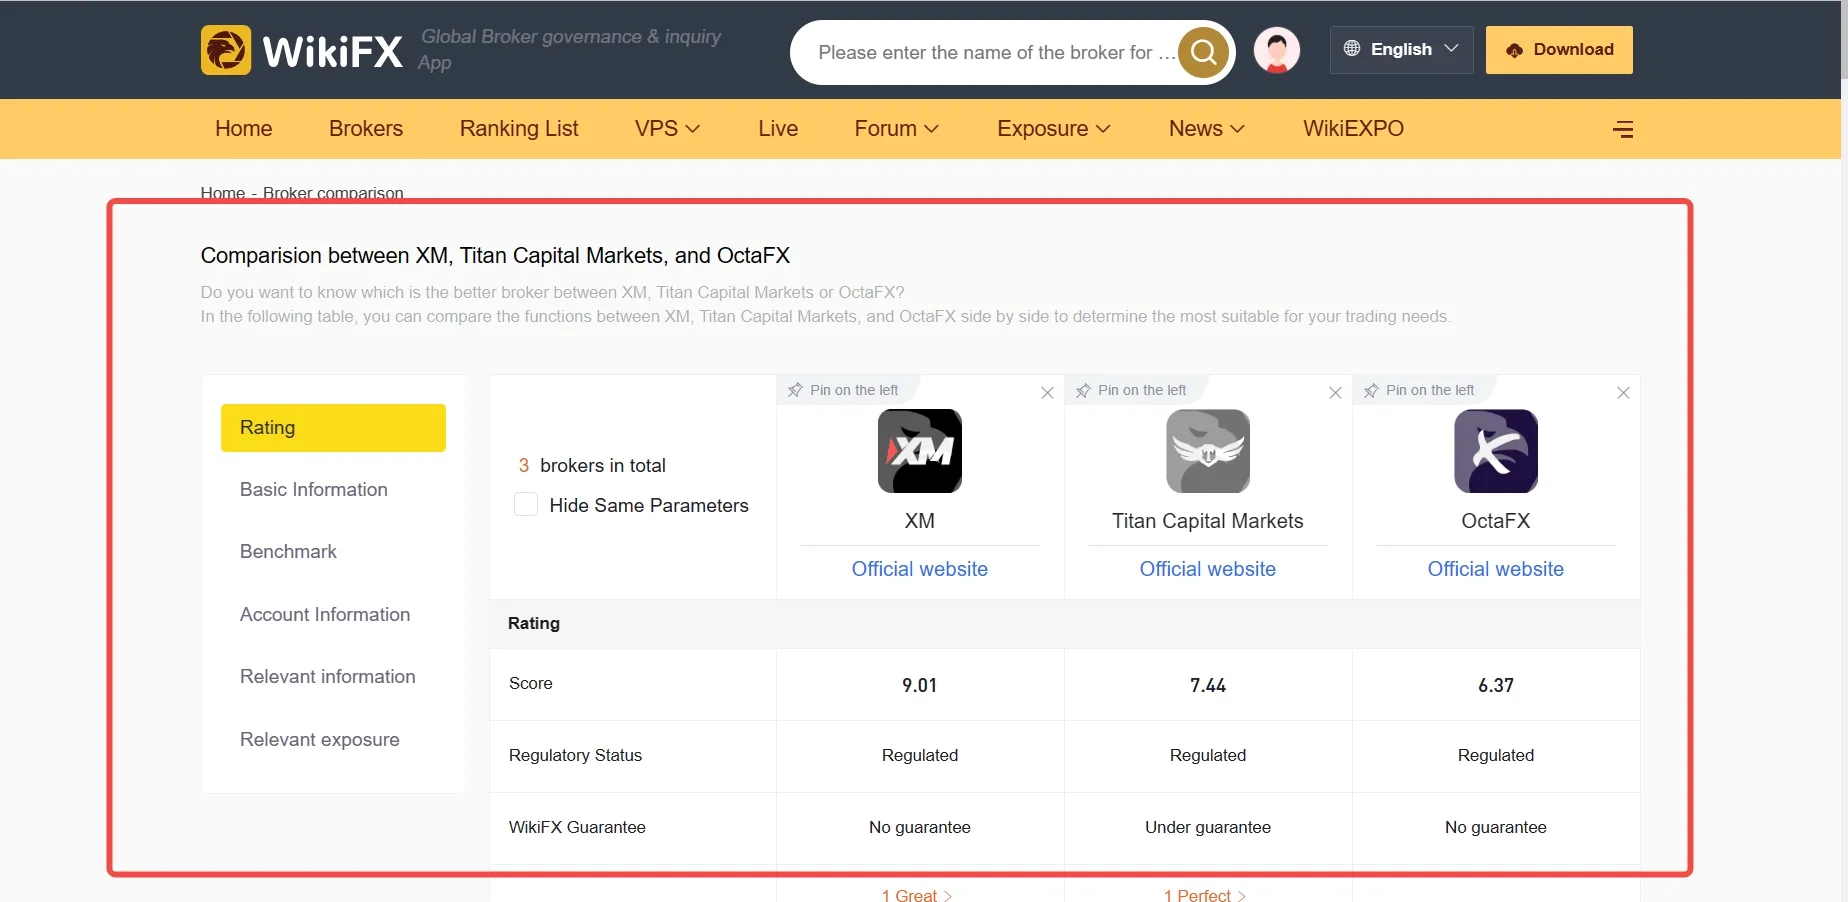Remove Titan Capital Markets from comparison
The height and width of the screenshot is (902, 1848).
click(1335, 393)
